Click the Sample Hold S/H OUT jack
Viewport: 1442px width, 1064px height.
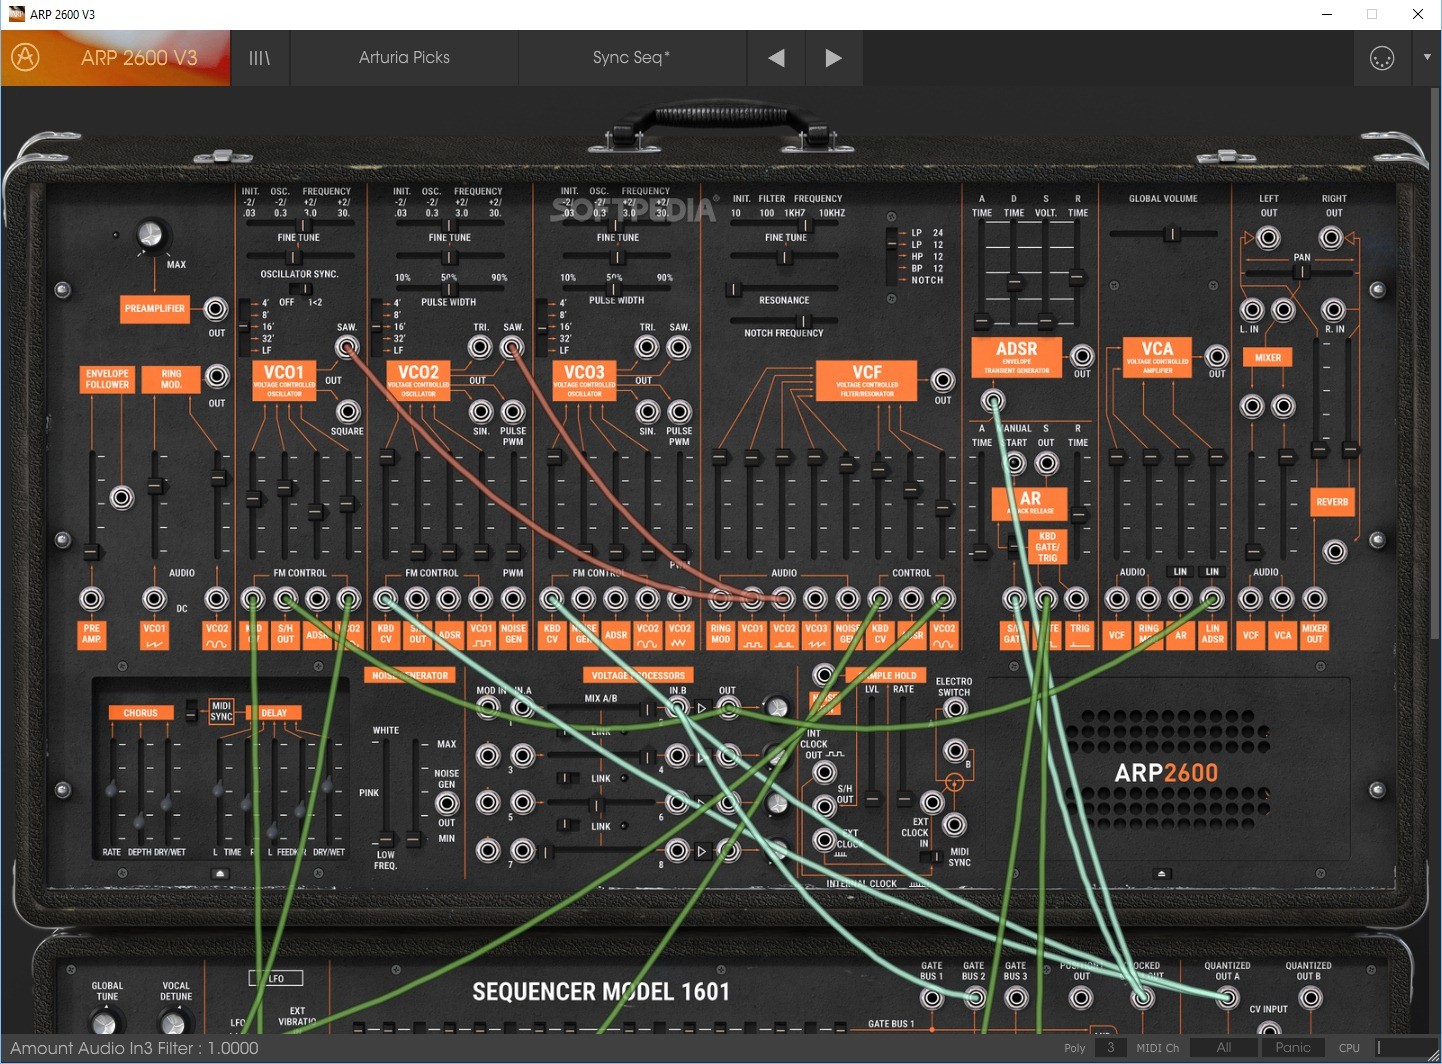coord(824,806)
